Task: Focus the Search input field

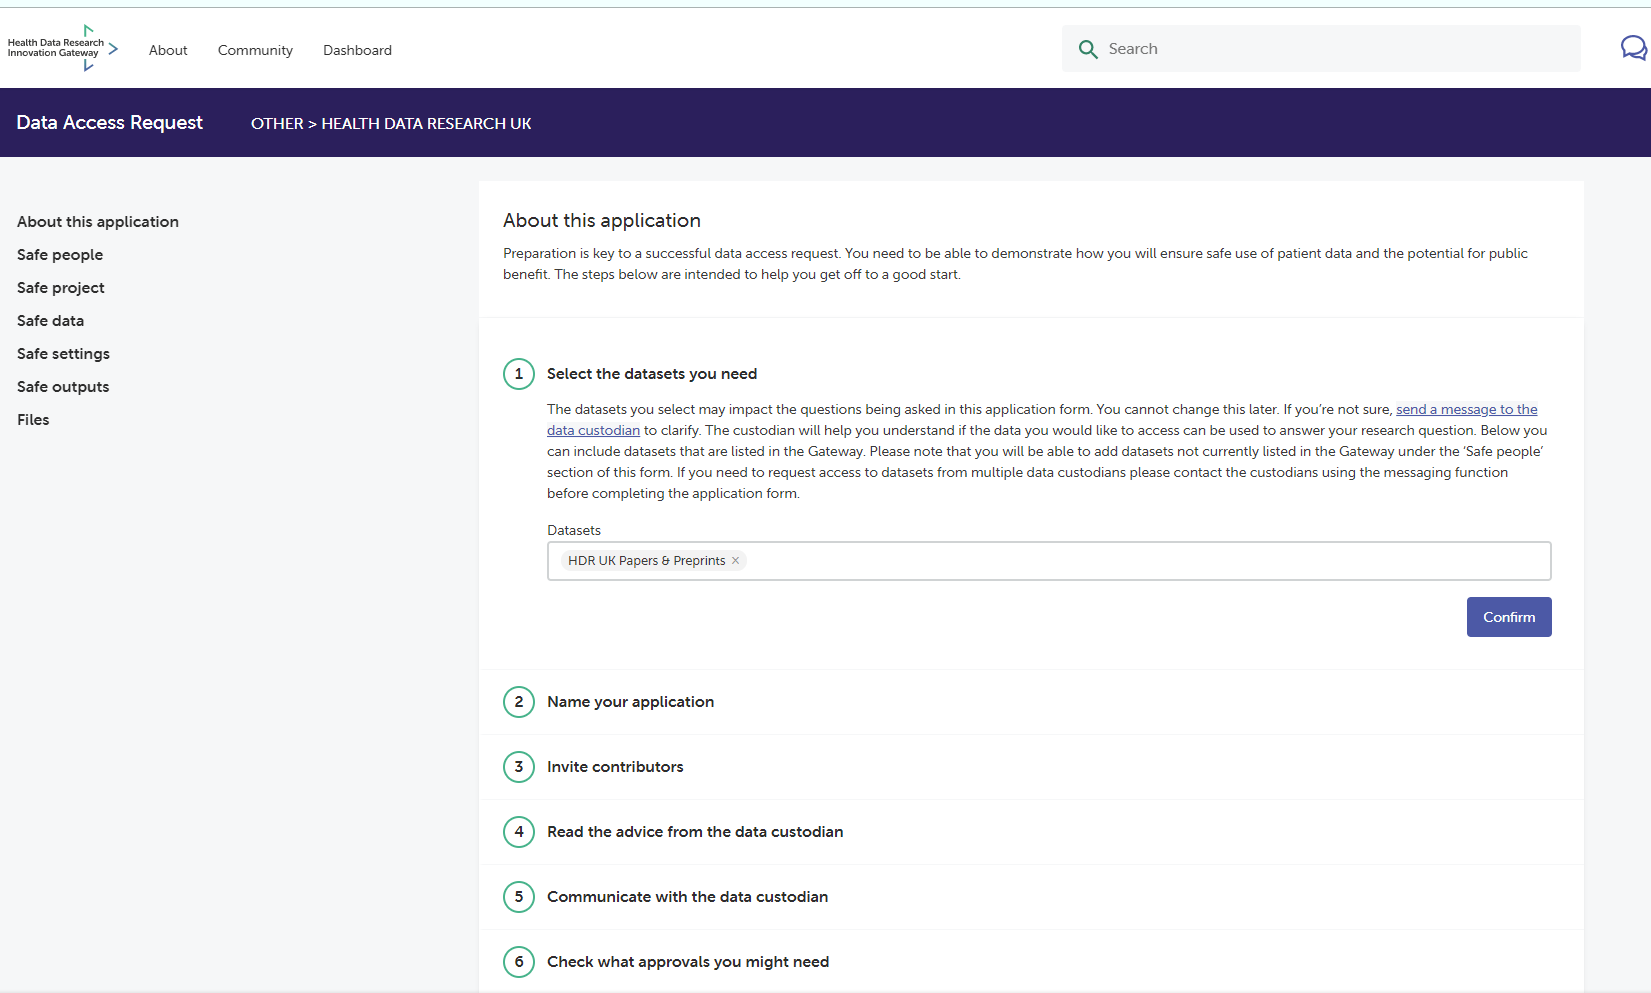Action: [1321, 48]
